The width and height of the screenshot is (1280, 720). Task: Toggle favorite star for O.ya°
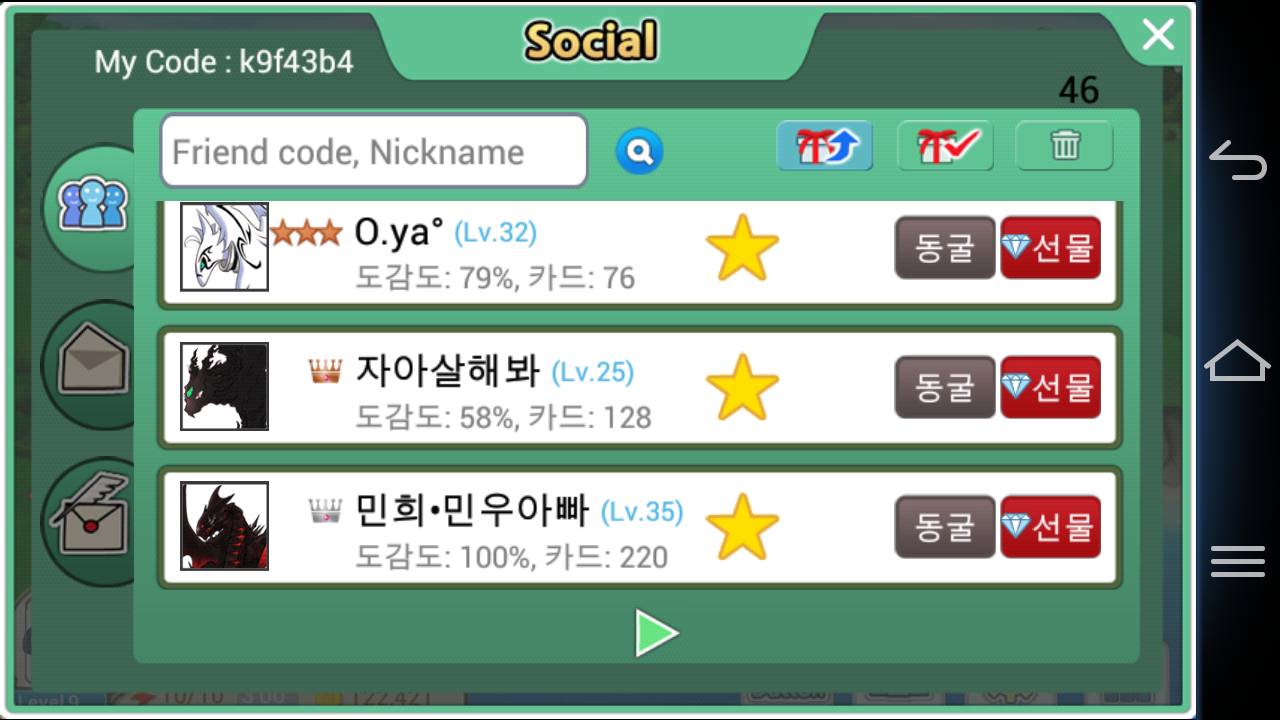coord(742,248)
